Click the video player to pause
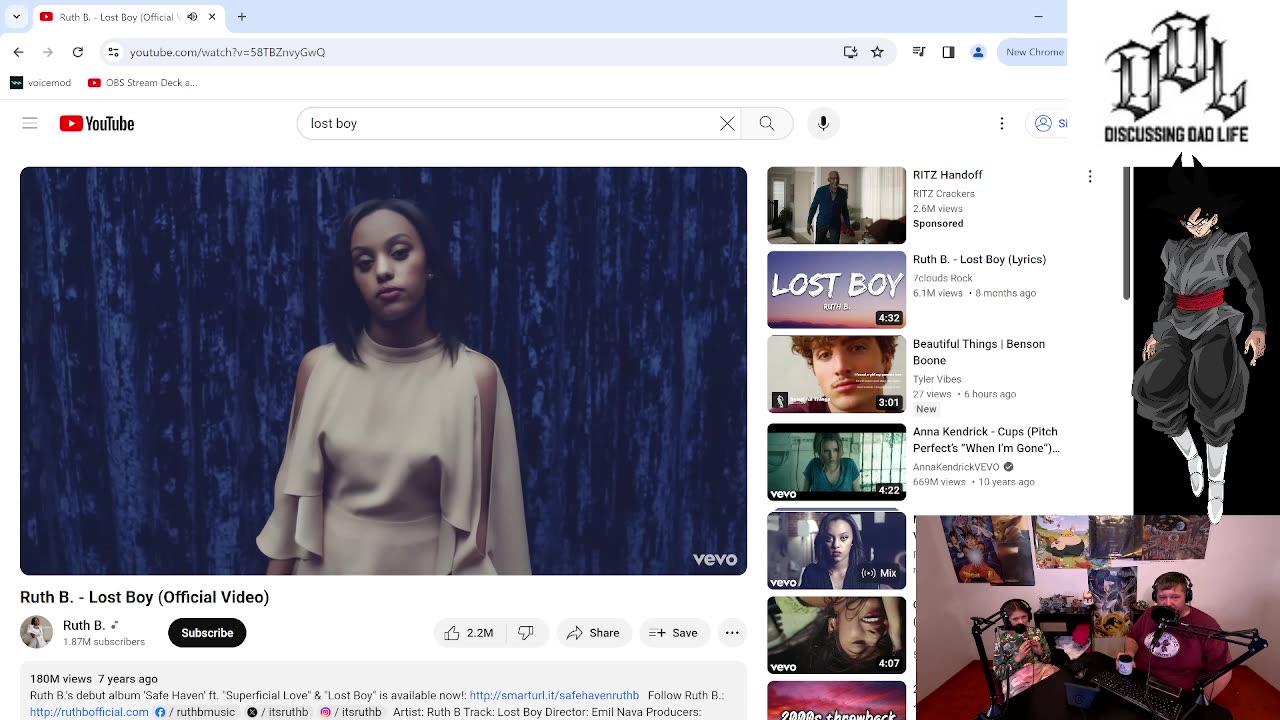 [x=383, y=371]
